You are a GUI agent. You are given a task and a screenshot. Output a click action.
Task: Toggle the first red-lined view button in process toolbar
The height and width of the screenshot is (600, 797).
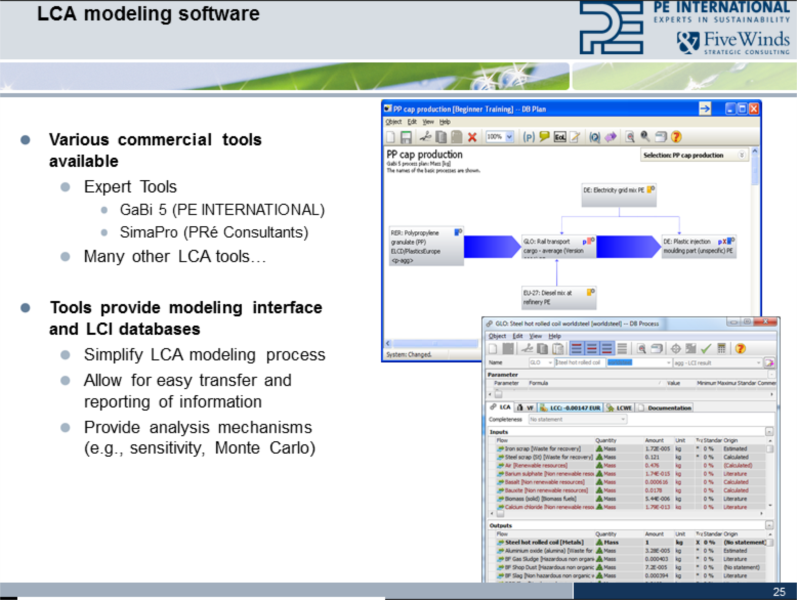(577, 348)
